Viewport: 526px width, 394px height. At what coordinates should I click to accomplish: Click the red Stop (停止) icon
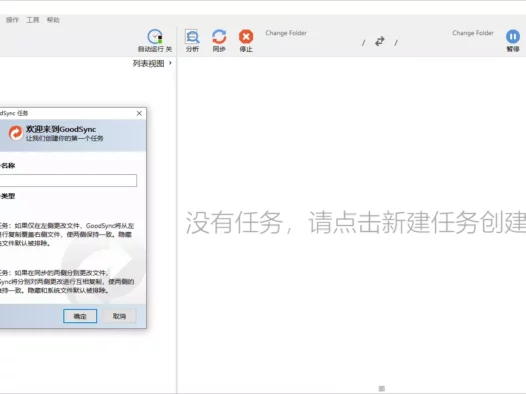tap(246, 37)
